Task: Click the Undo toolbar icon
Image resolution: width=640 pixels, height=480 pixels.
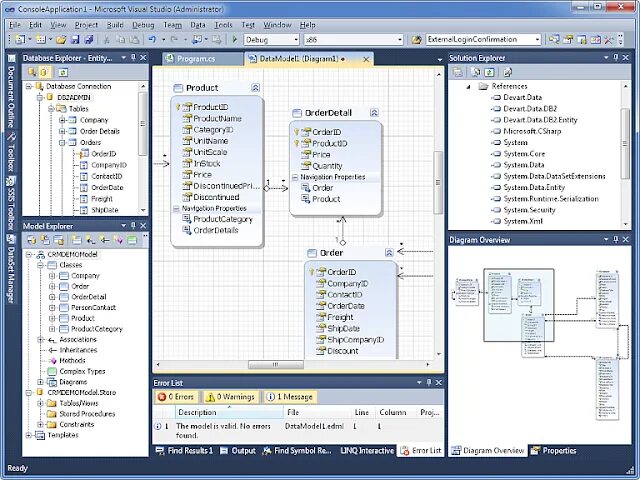Action: tap(152, 40)
